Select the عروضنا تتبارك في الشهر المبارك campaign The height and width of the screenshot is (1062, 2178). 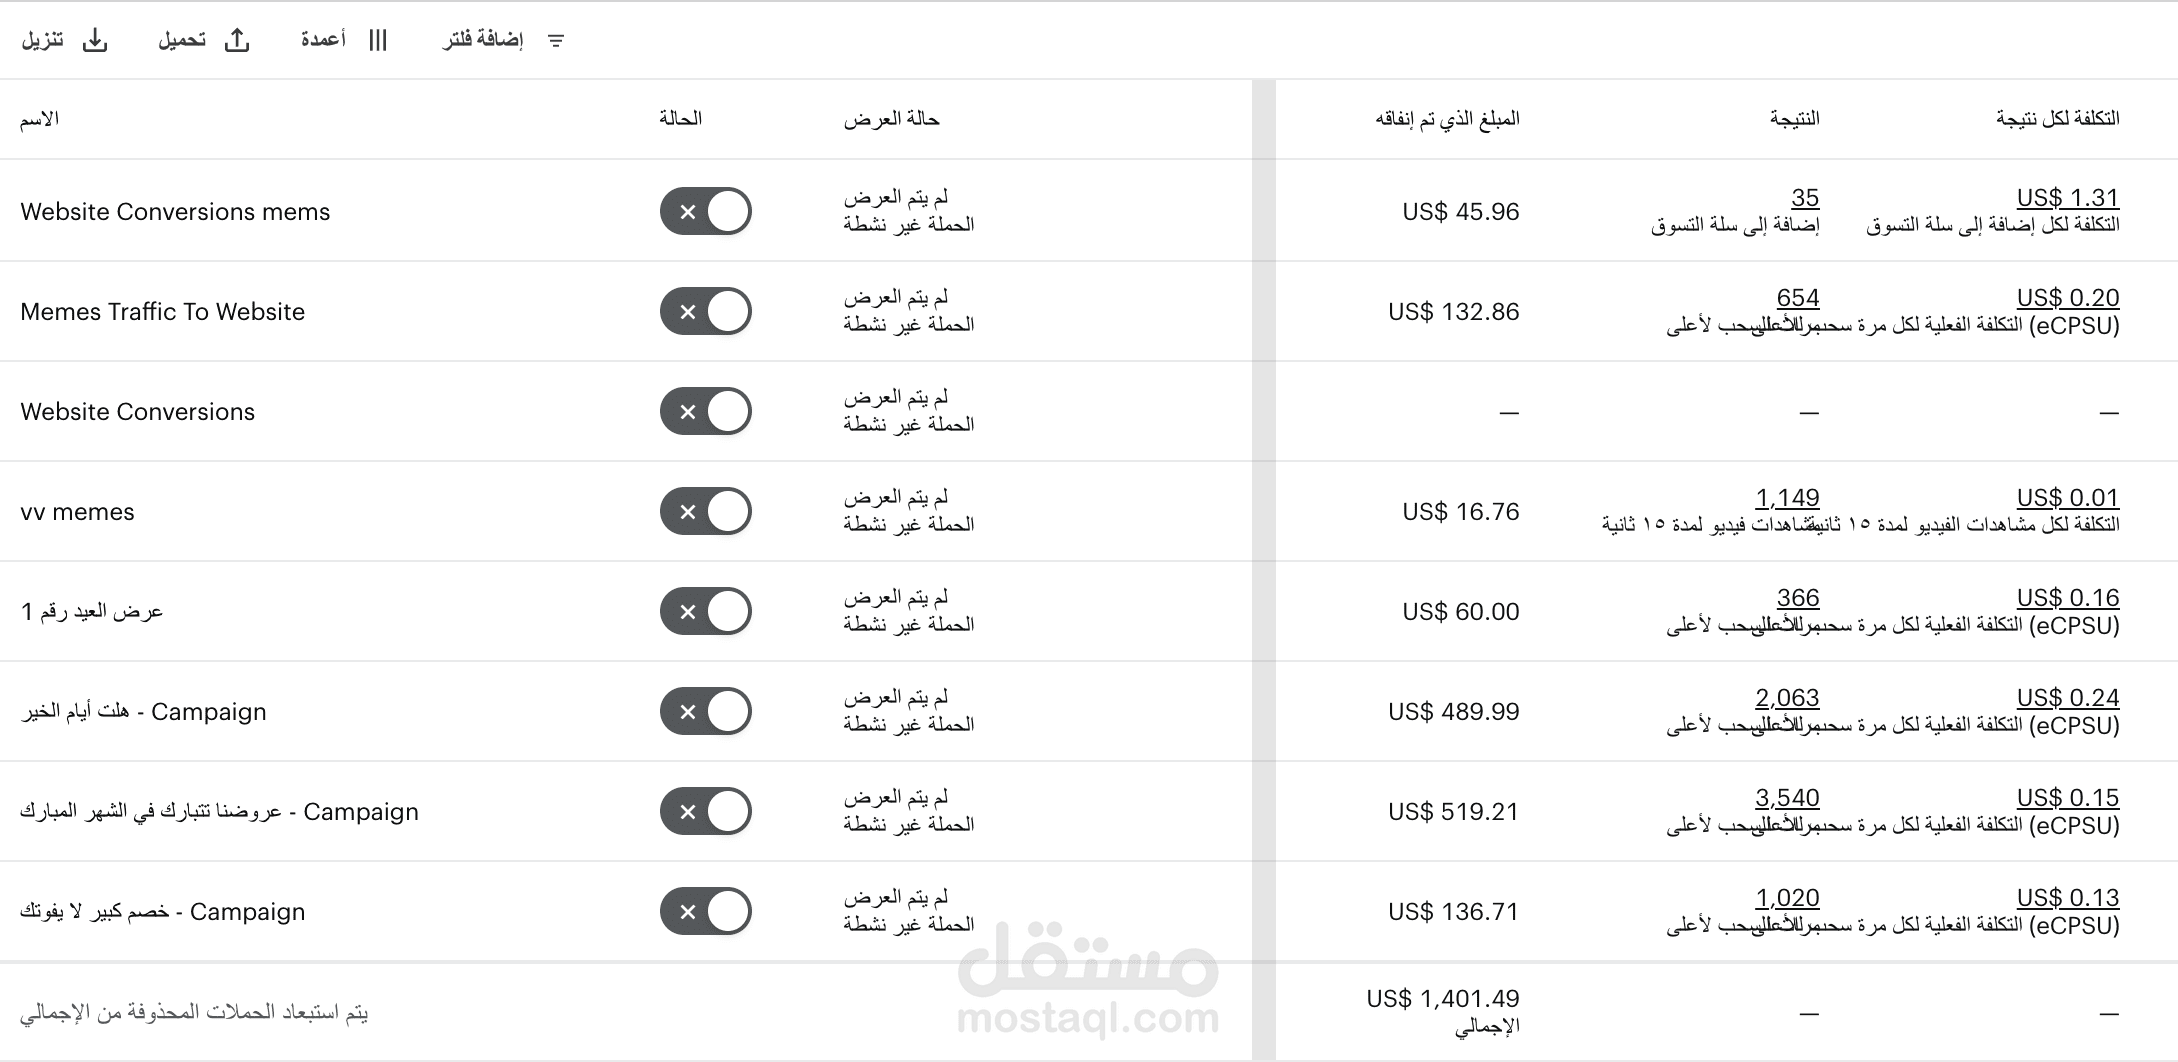(219, 811)
